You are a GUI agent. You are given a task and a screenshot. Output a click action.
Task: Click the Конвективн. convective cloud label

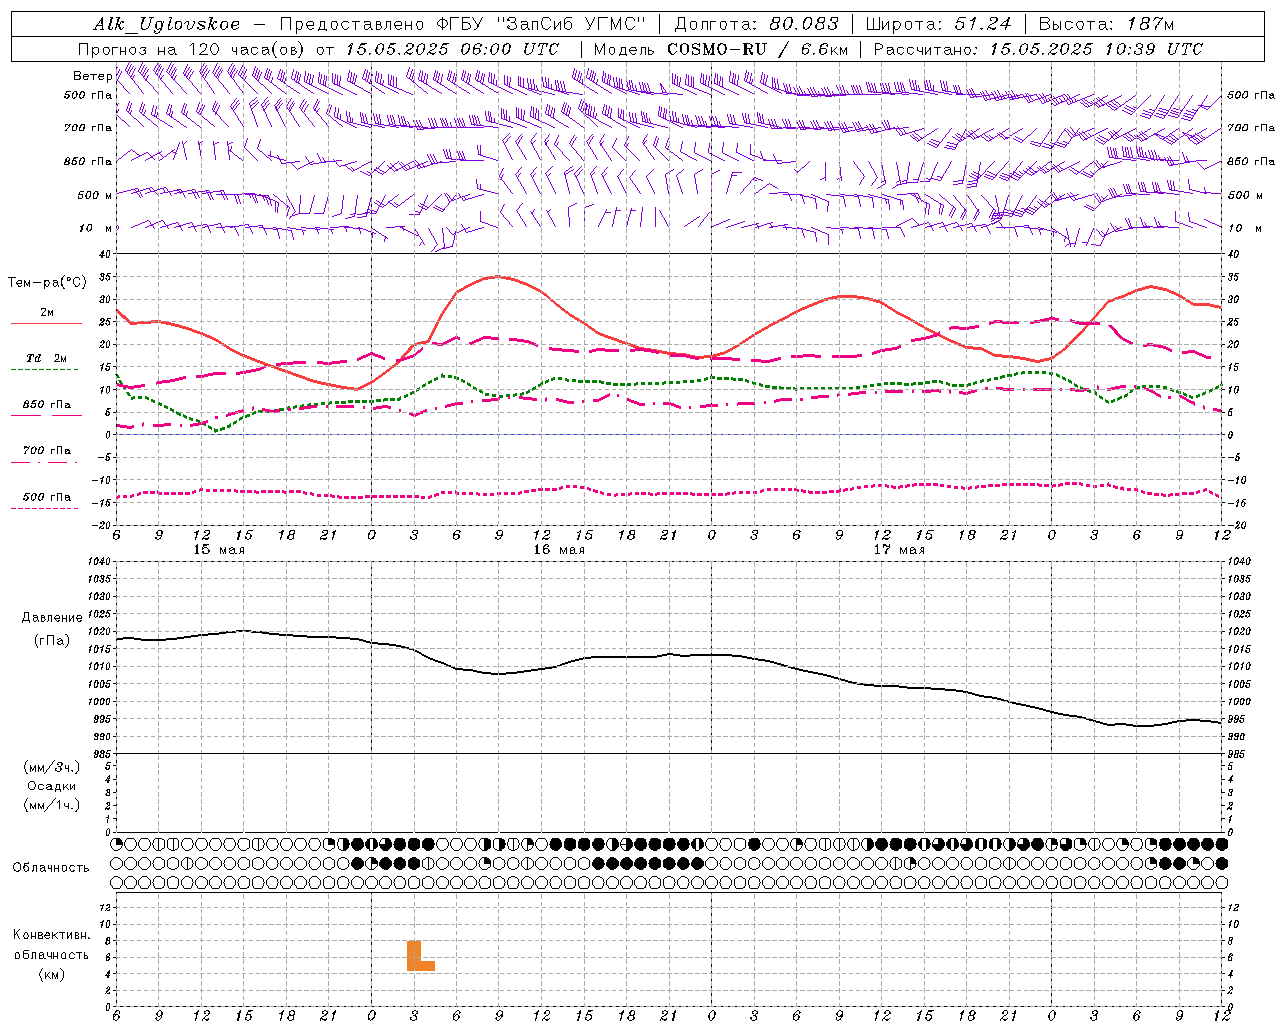coord(51,935)
